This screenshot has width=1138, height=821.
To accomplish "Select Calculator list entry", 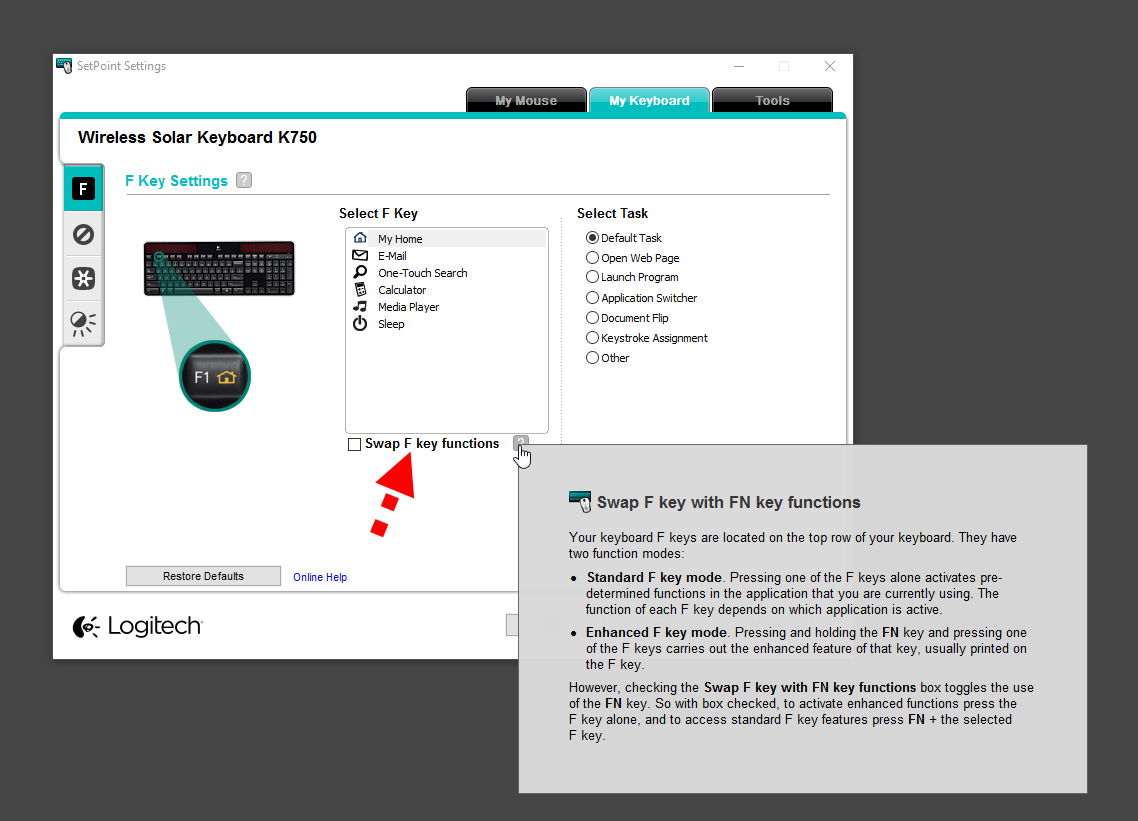I will pyautogui.click(x=447, y=290).
